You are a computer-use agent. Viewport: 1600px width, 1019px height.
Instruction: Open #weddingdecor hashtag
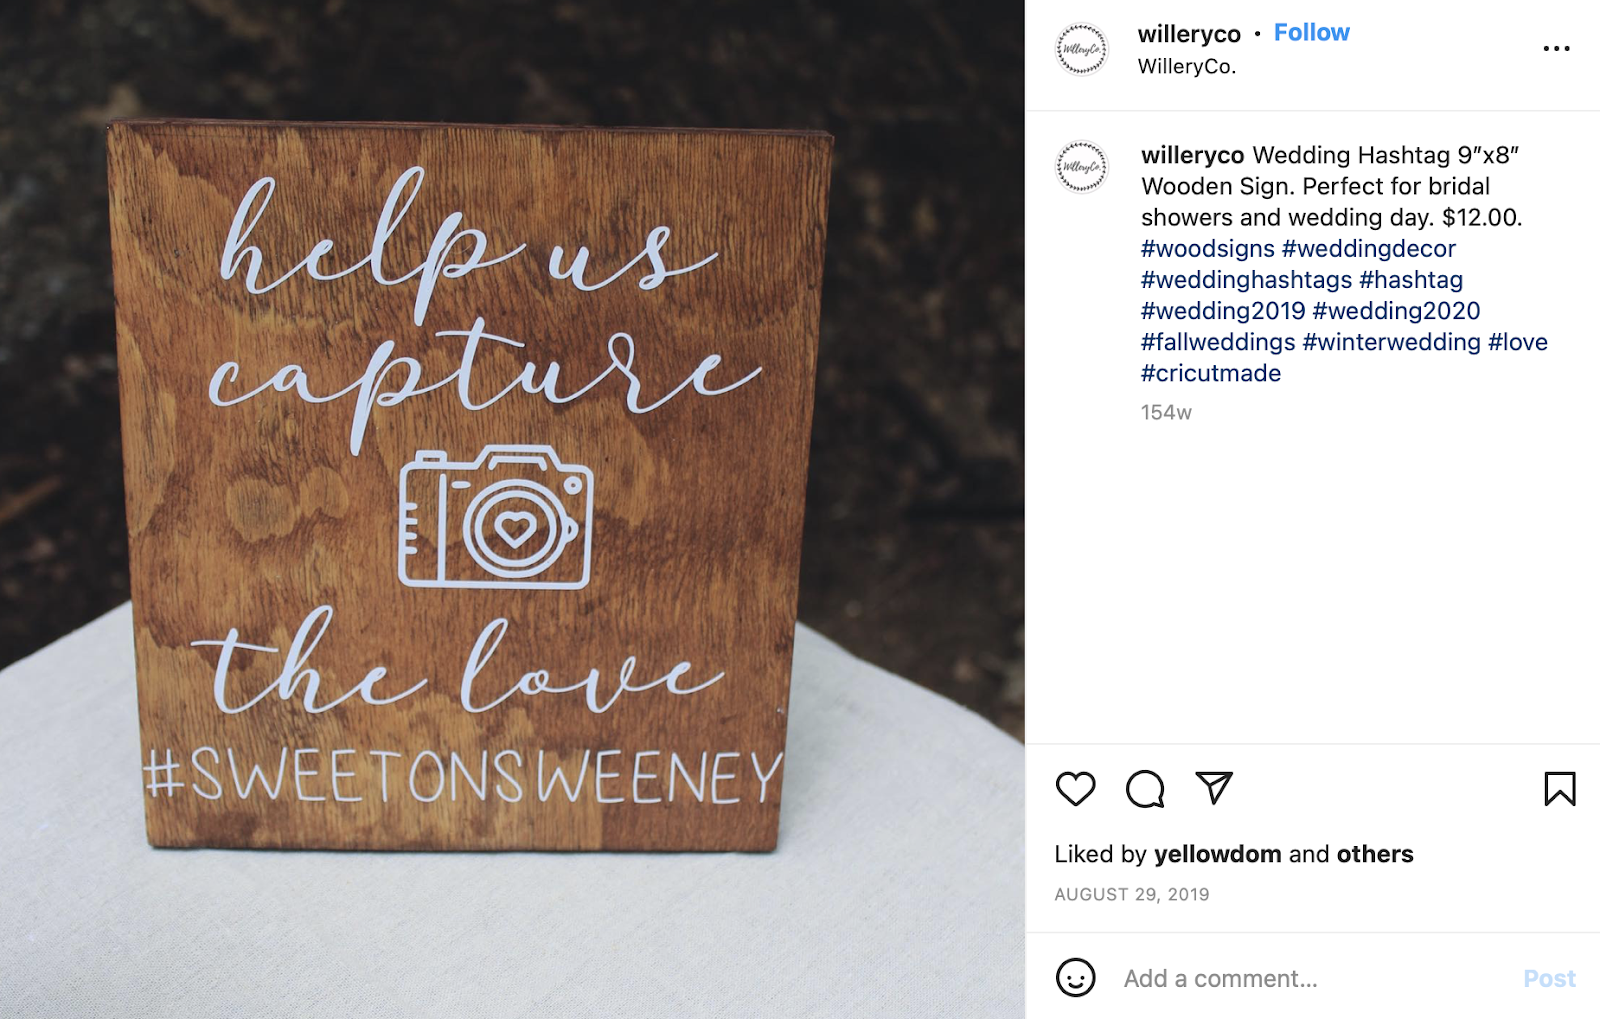pyautogui.click(x=1368, y=249)
